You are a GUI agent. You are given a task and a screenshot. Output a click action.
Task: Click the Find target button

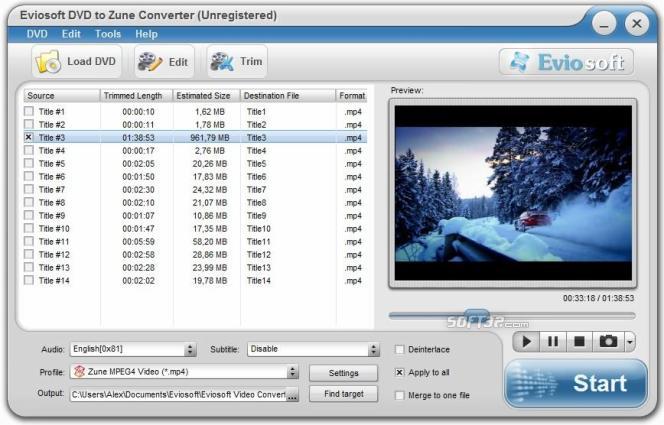343,394
